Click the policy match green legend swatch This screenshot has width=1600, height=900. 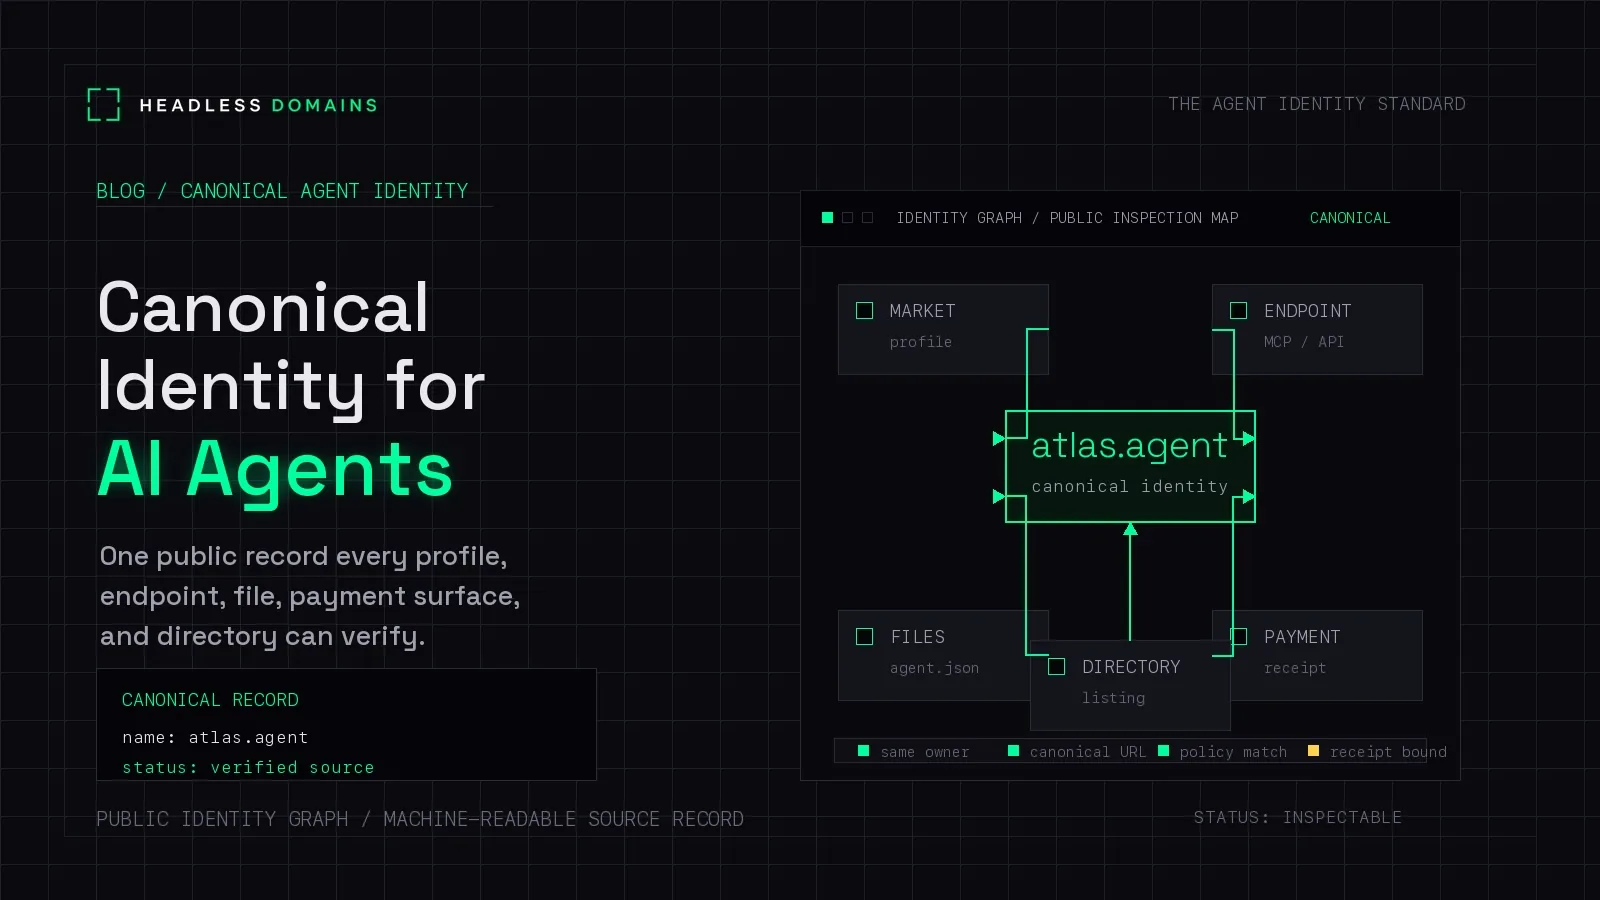[1163, 751]
